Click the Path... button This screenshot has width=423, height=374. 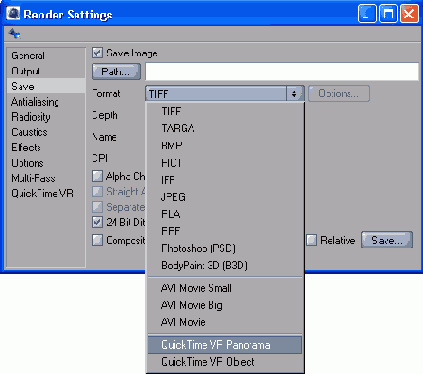pos(116,71)
